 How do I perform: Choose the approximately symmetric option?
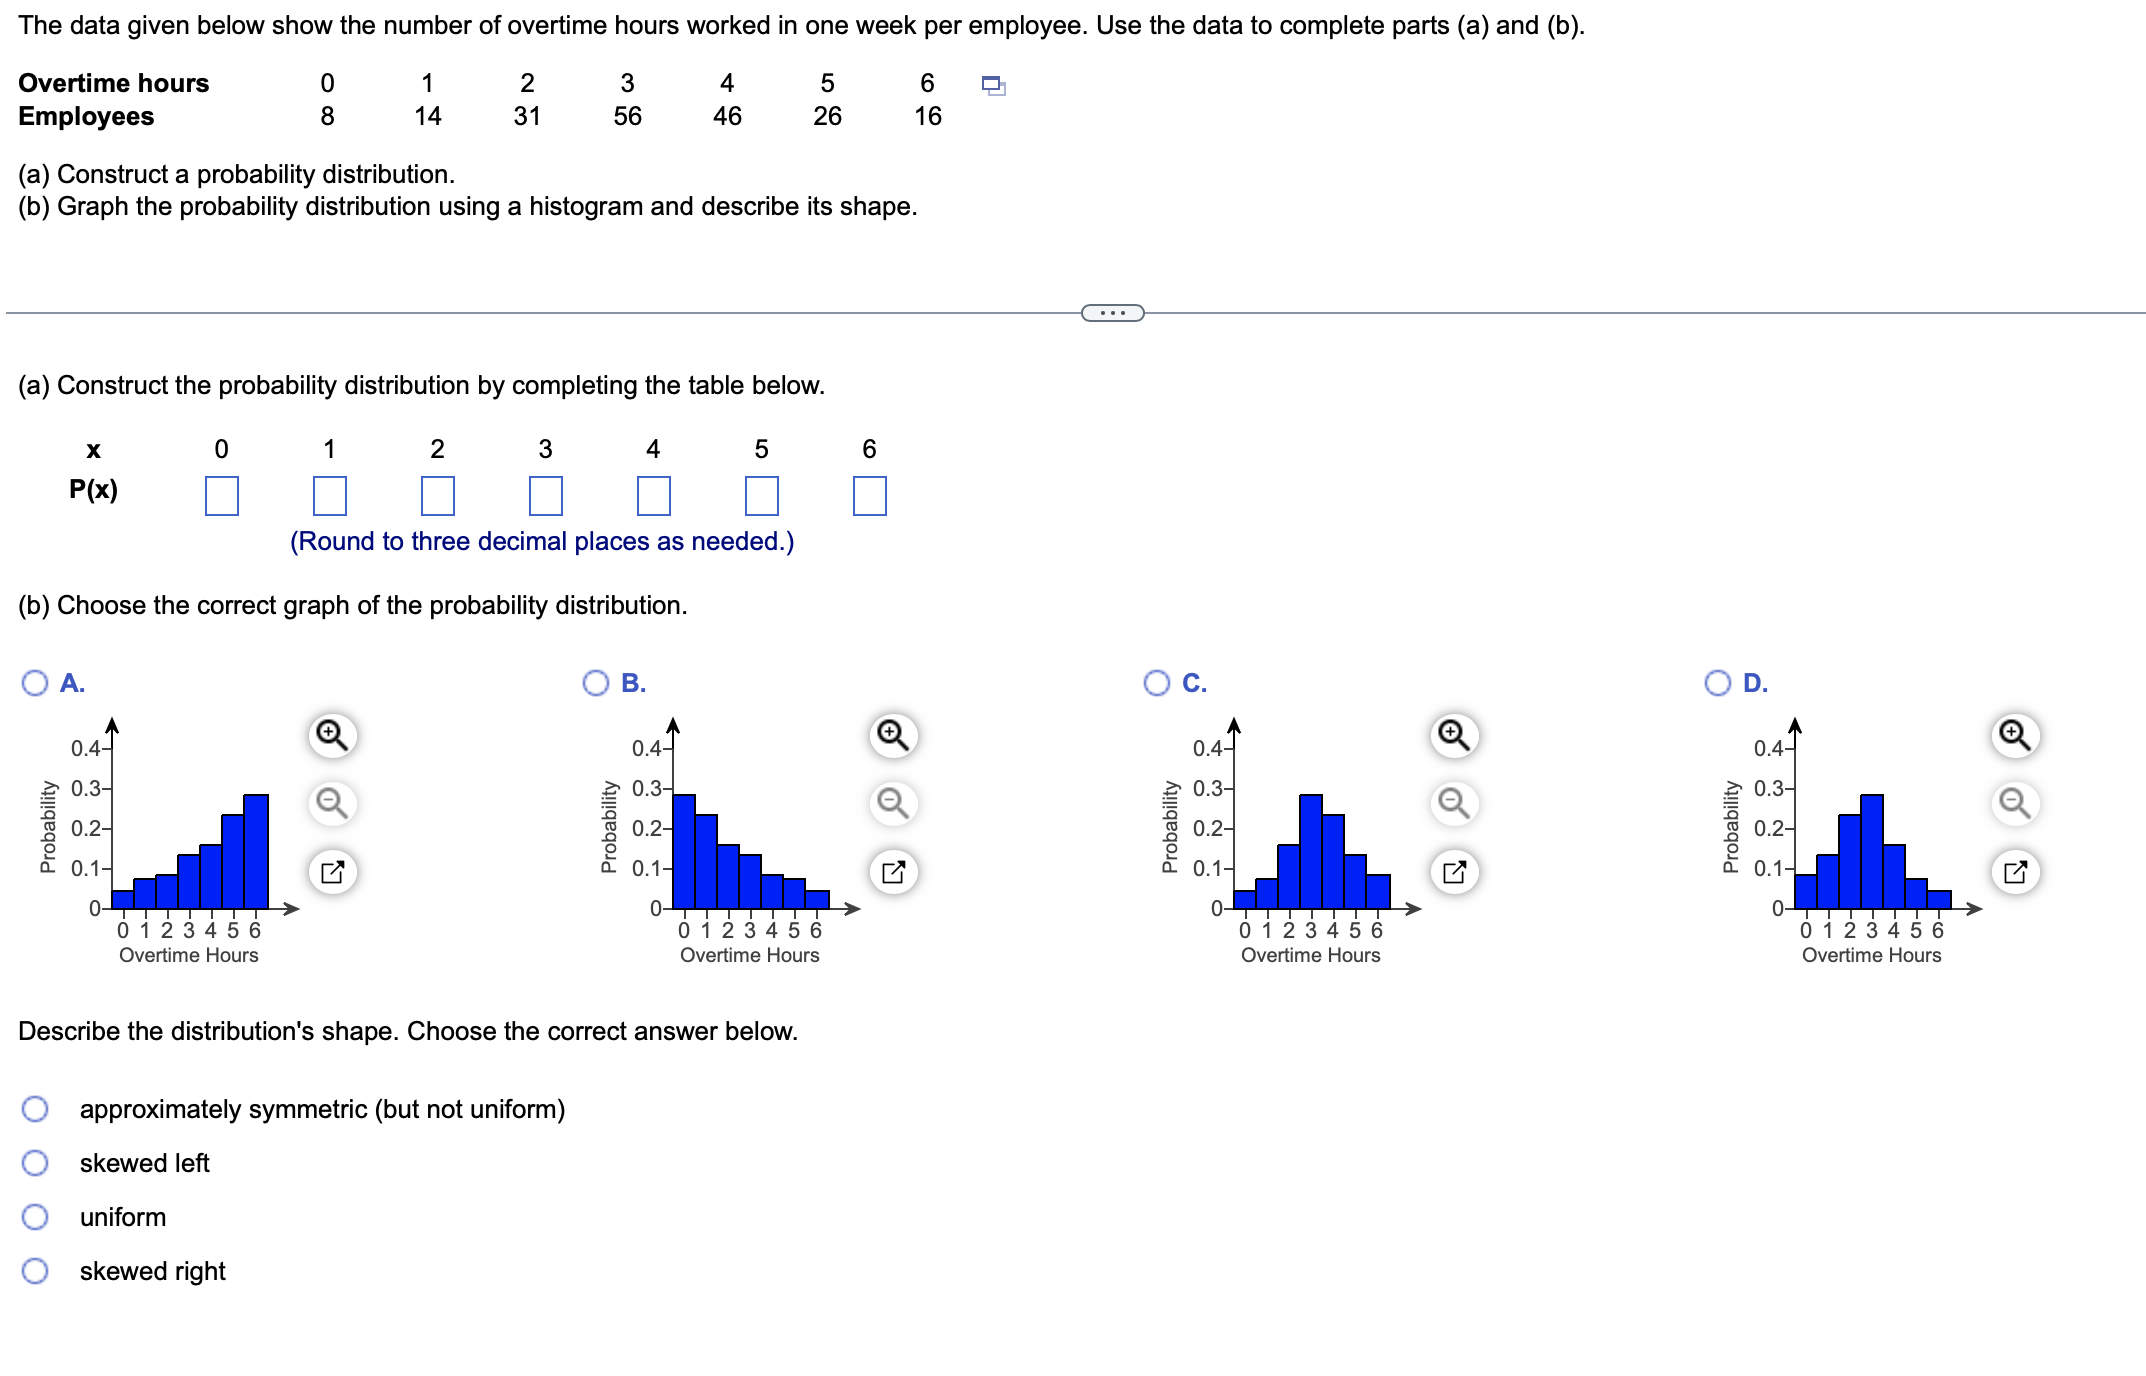pos(37,1108)
